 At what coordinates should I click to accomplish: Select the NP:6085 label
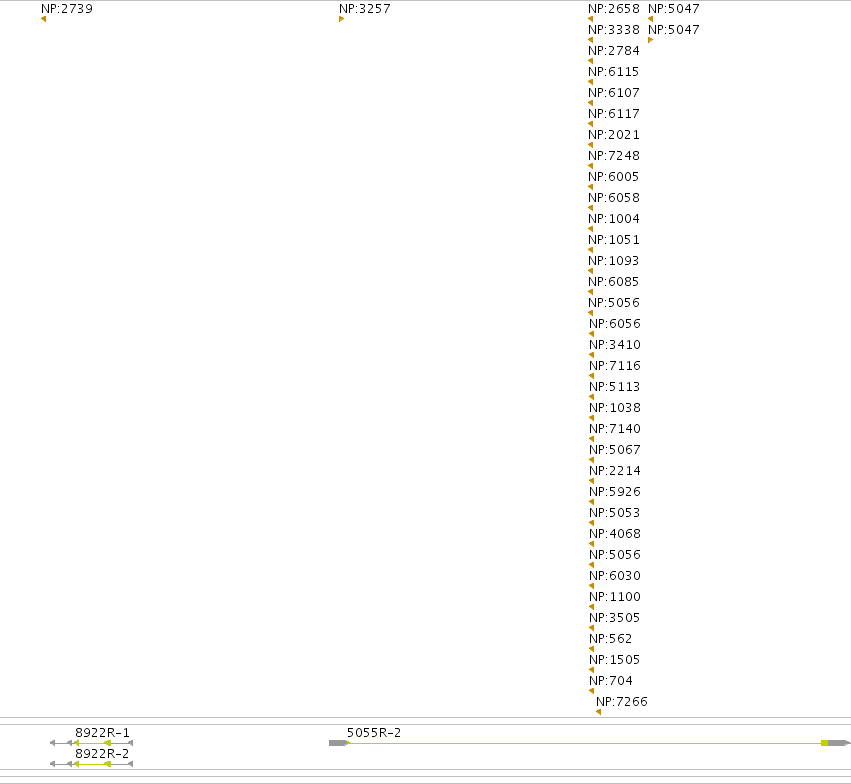(614, 282)
